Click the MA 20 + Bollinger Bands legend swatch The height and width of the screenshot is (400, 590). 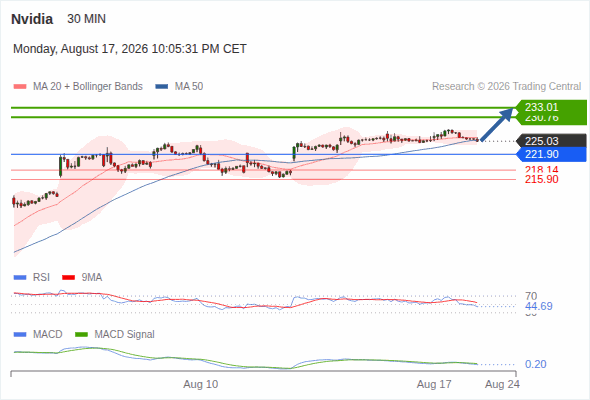pyautogui.click(x=20, y=87)
